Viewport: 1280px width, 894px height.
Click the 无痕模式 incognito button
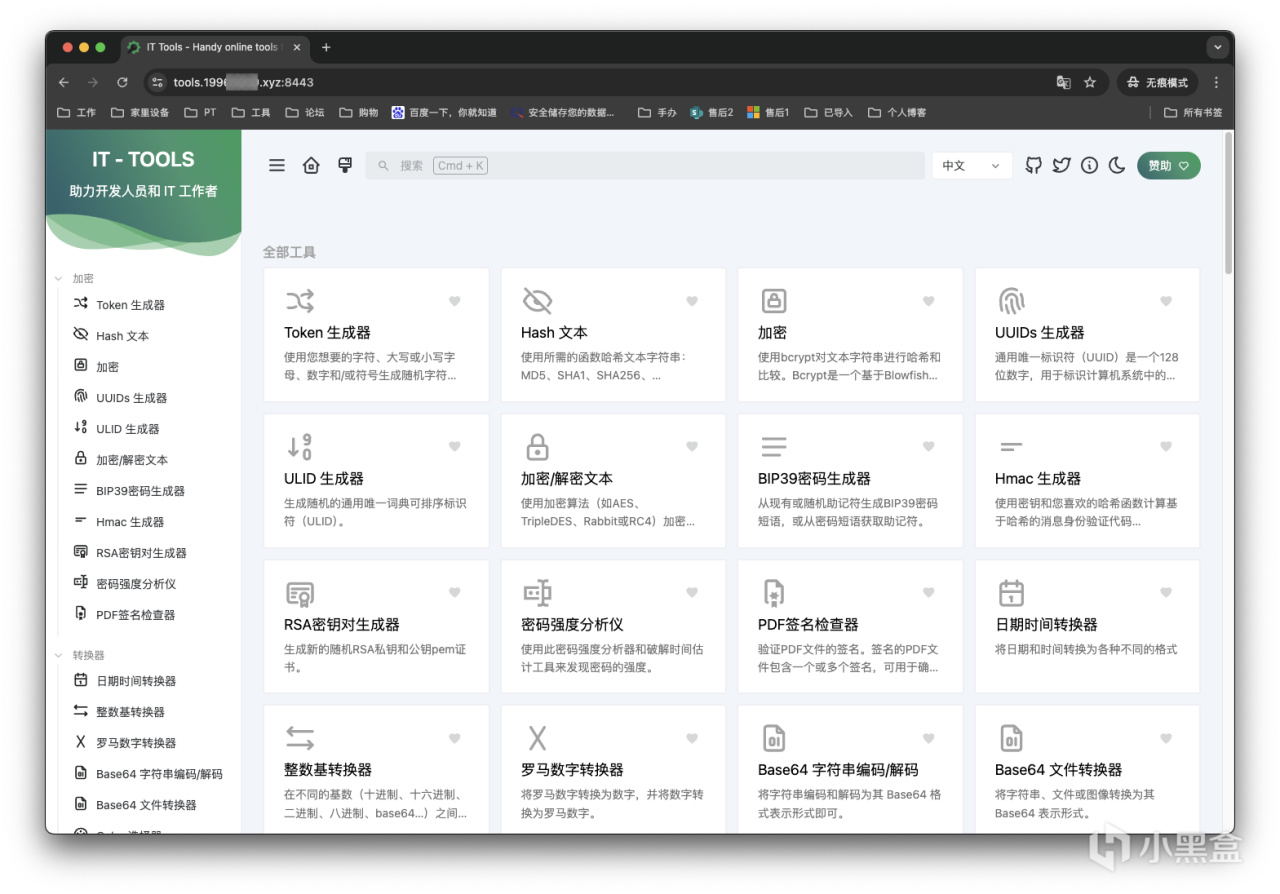tap(1158, 82)
